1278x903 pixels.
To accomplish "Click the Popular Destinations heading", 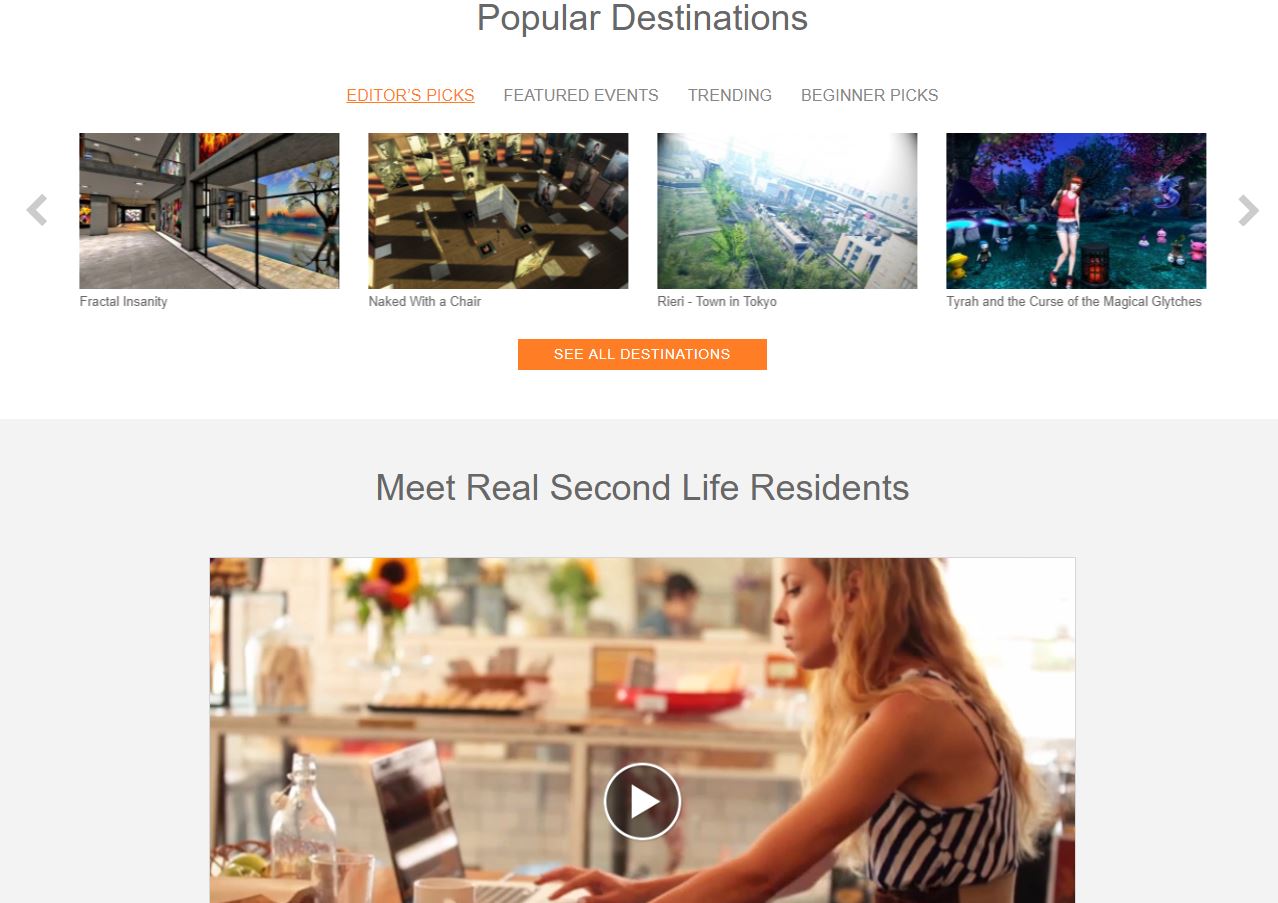I will (642, 18).
